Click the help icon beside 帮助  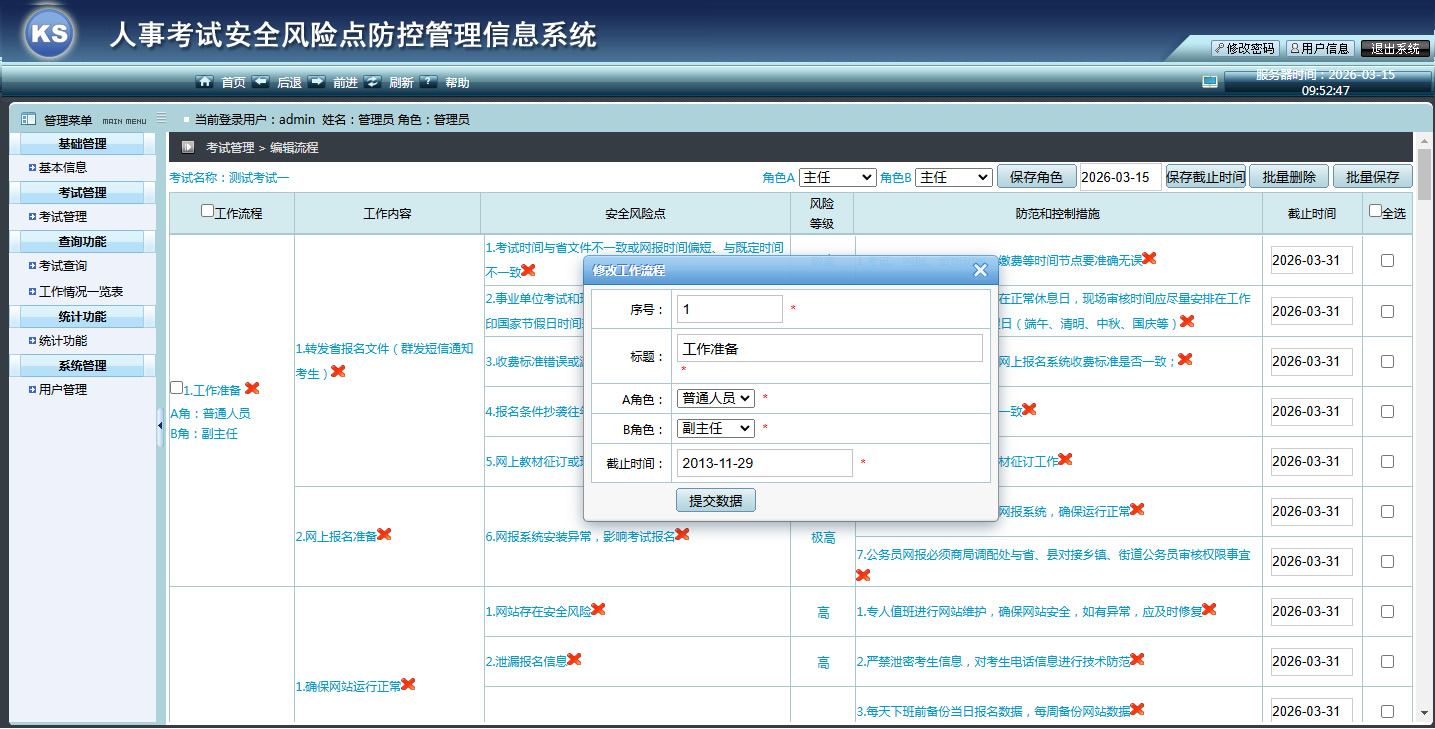click(428, 82)
